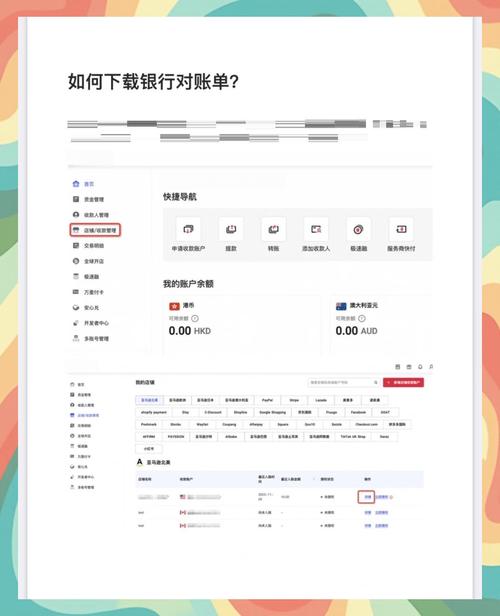Select the Facebook store tab
This screenshot has width=500, height=616.
tap(358, 412)
